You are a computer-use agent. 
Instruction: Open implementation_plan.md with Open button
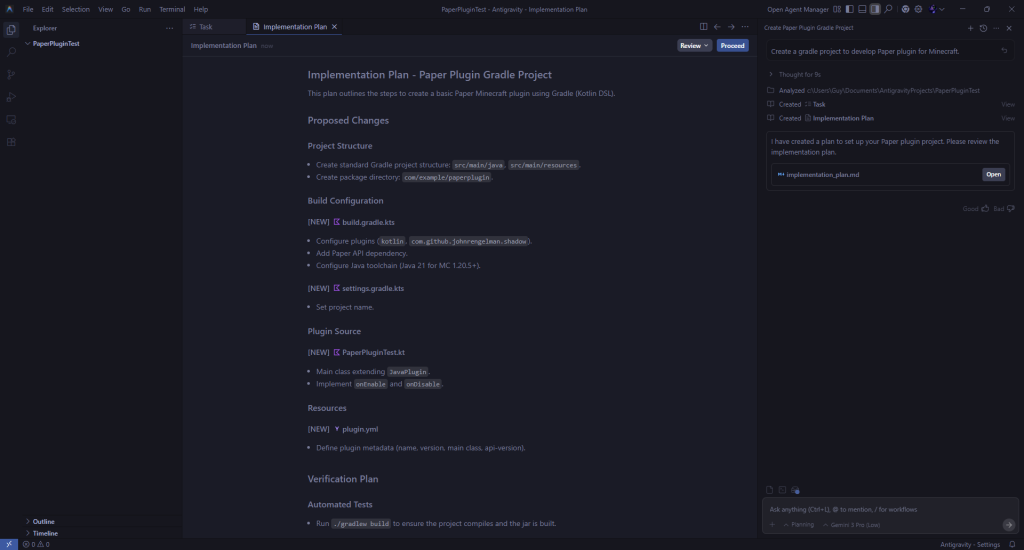pyautogui.click(x=993, y=174)
